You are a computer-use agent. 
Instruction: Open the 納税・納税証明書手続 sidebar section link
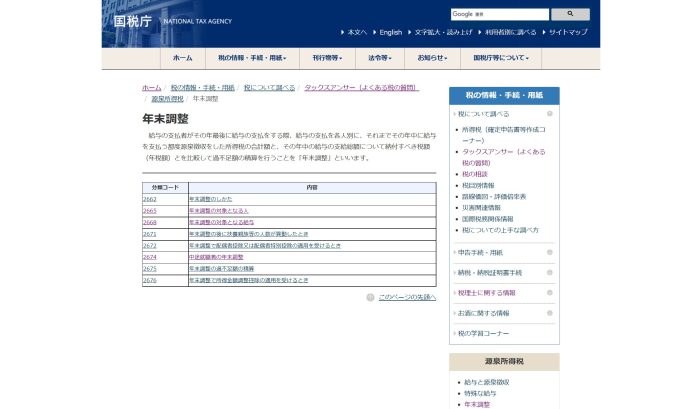490,273
